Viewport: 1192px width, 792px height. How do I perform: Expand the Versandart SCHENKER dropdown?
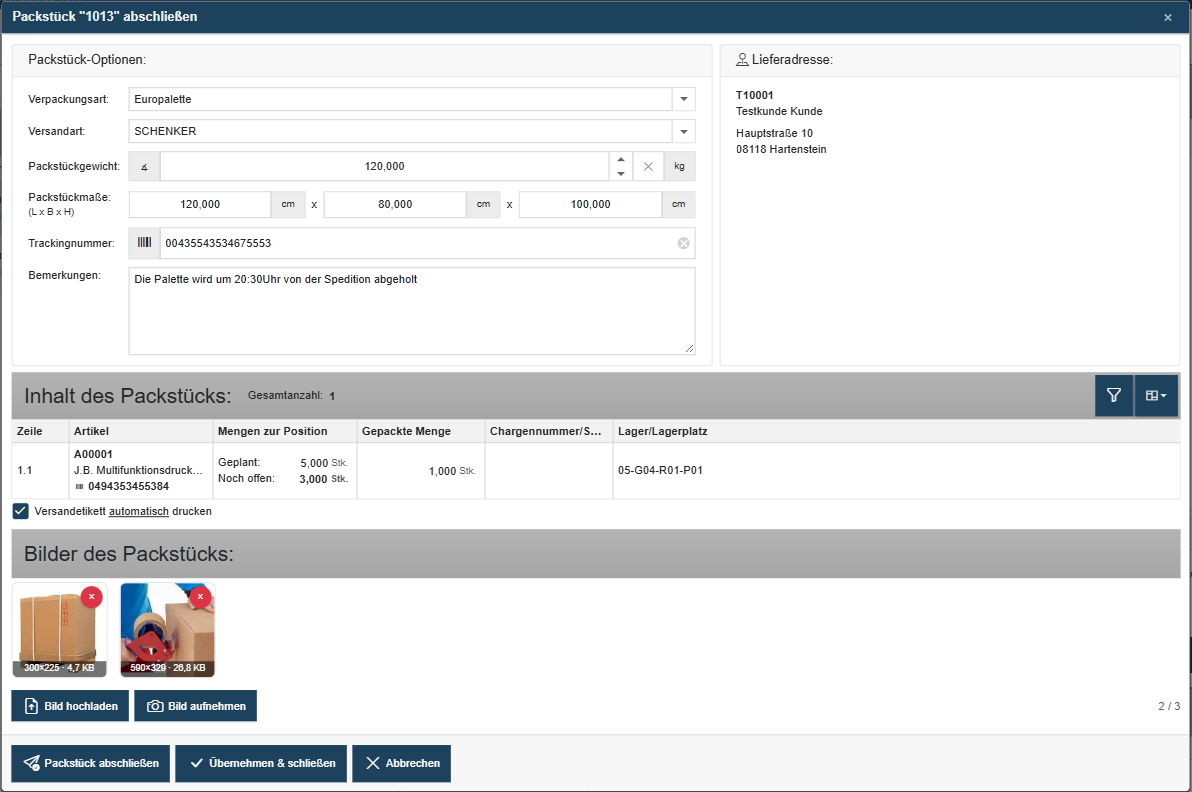[x=683, y=131]
